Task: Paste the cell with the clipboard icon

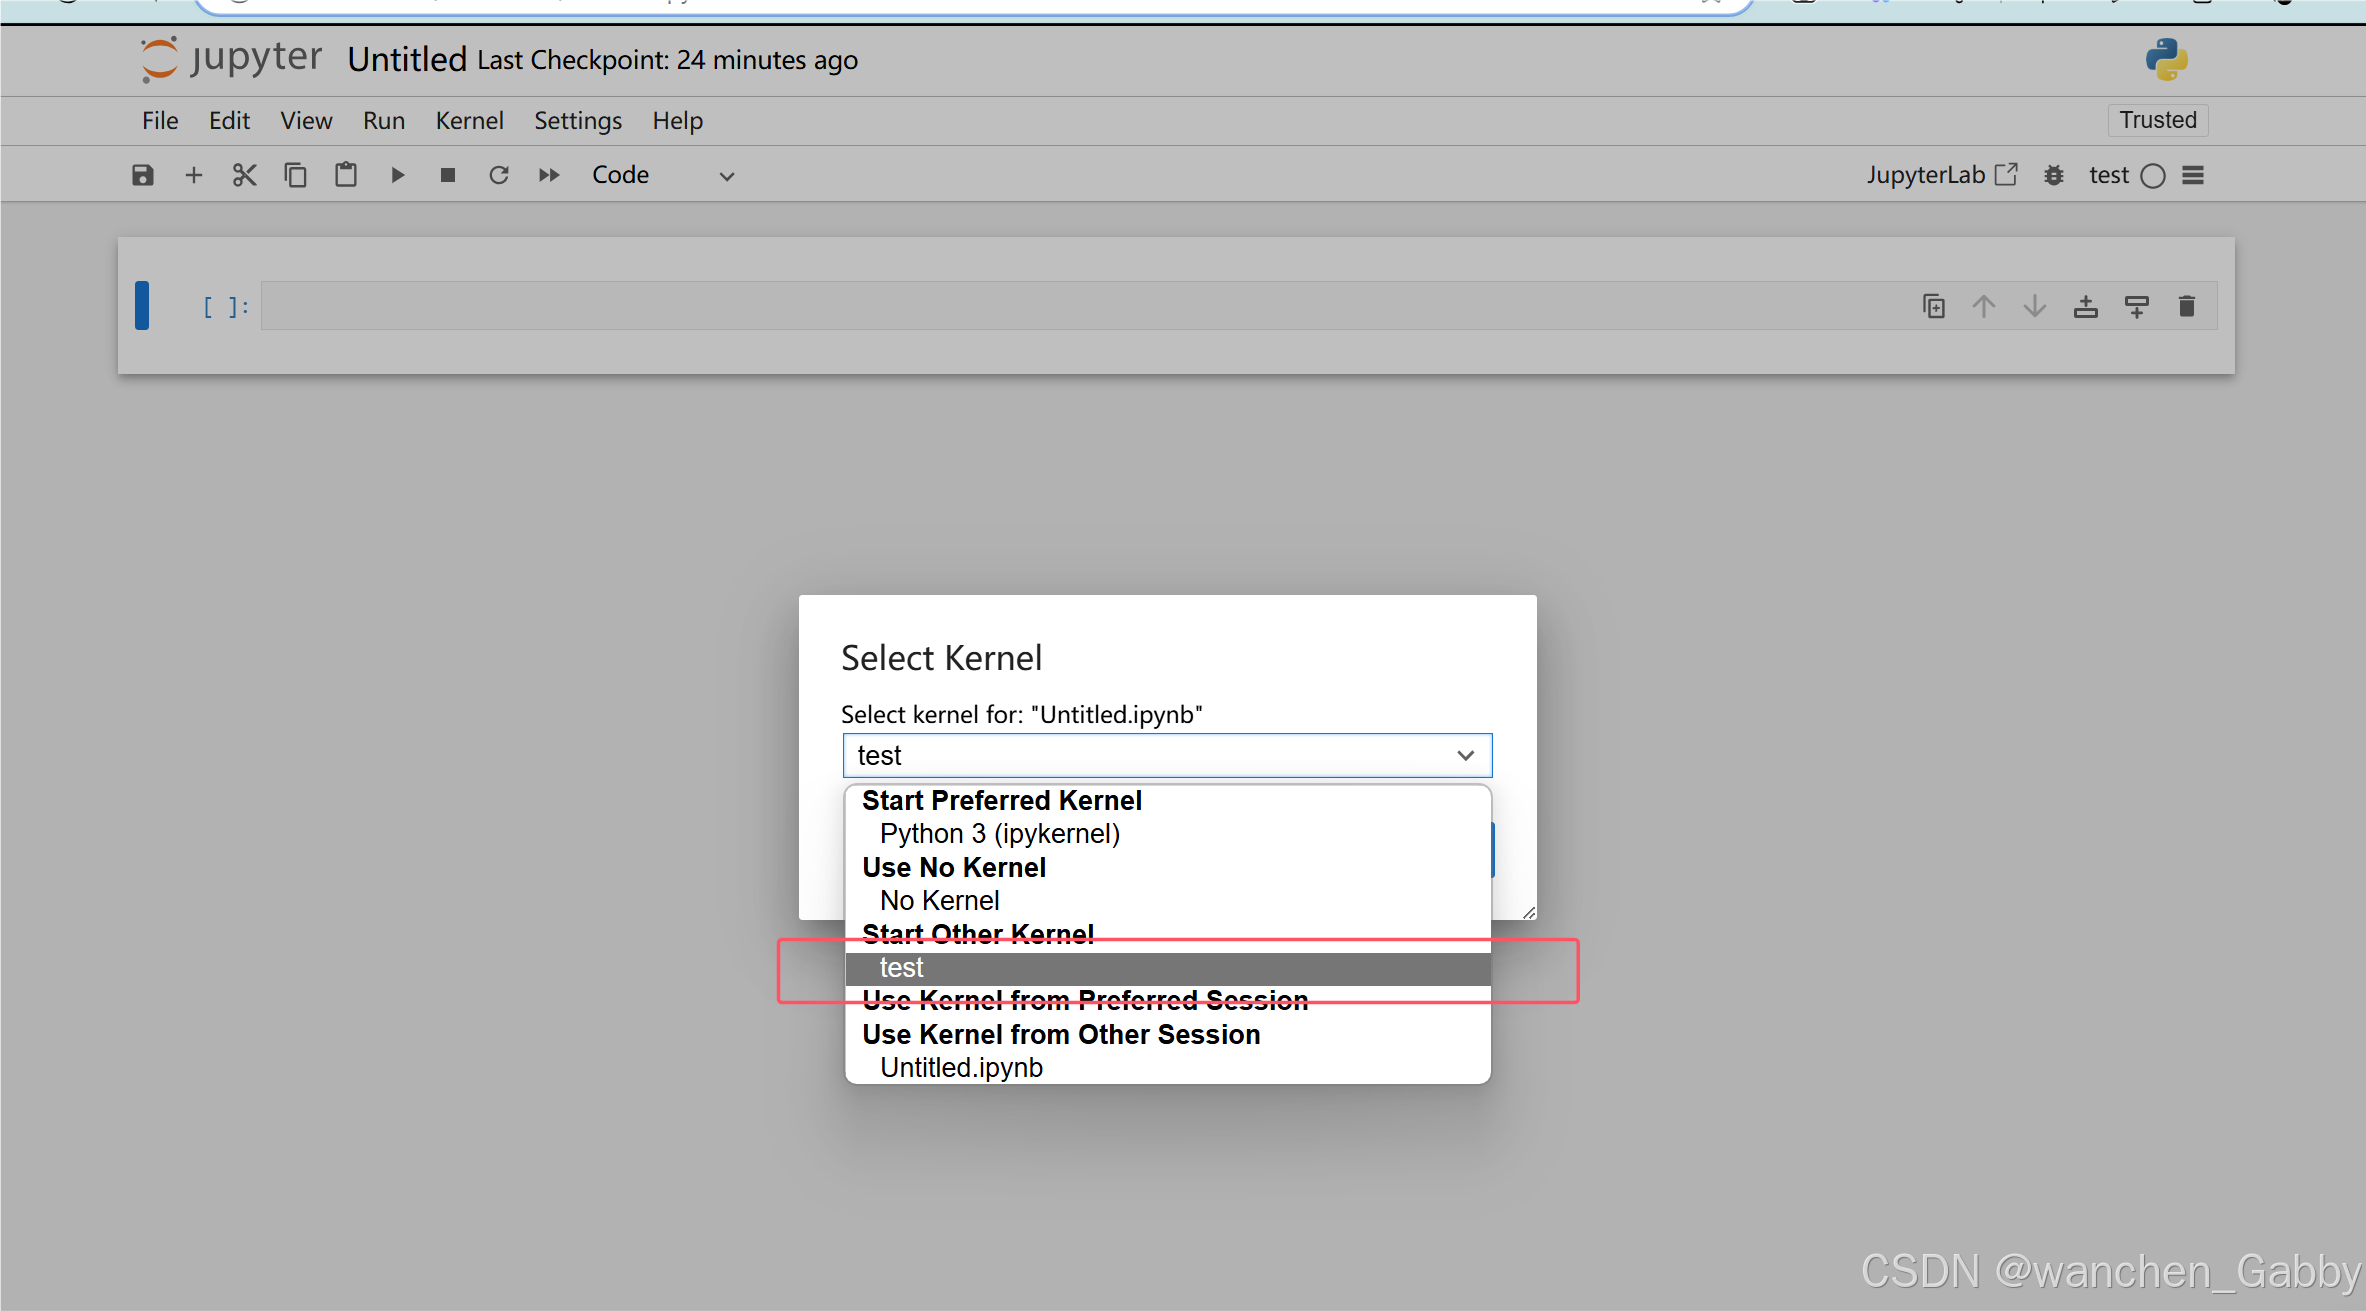Action: [x=346, y=175]
